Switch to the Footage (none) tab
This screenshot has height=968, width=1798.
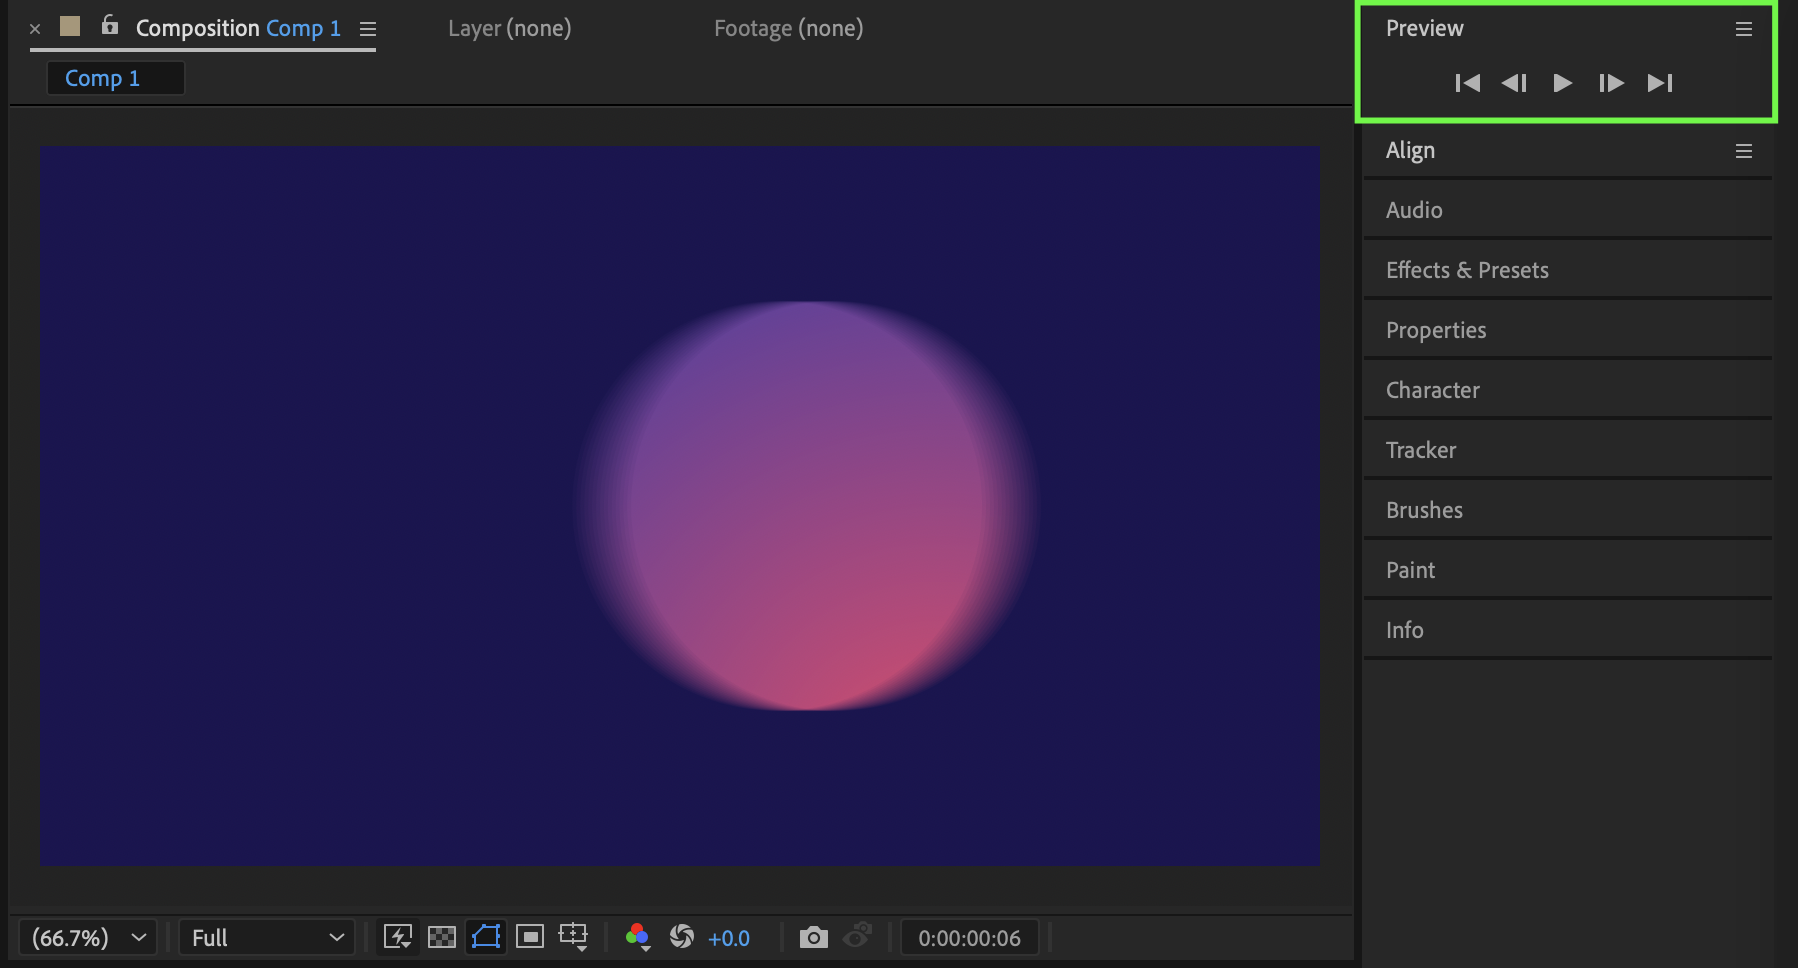(789, 28)
